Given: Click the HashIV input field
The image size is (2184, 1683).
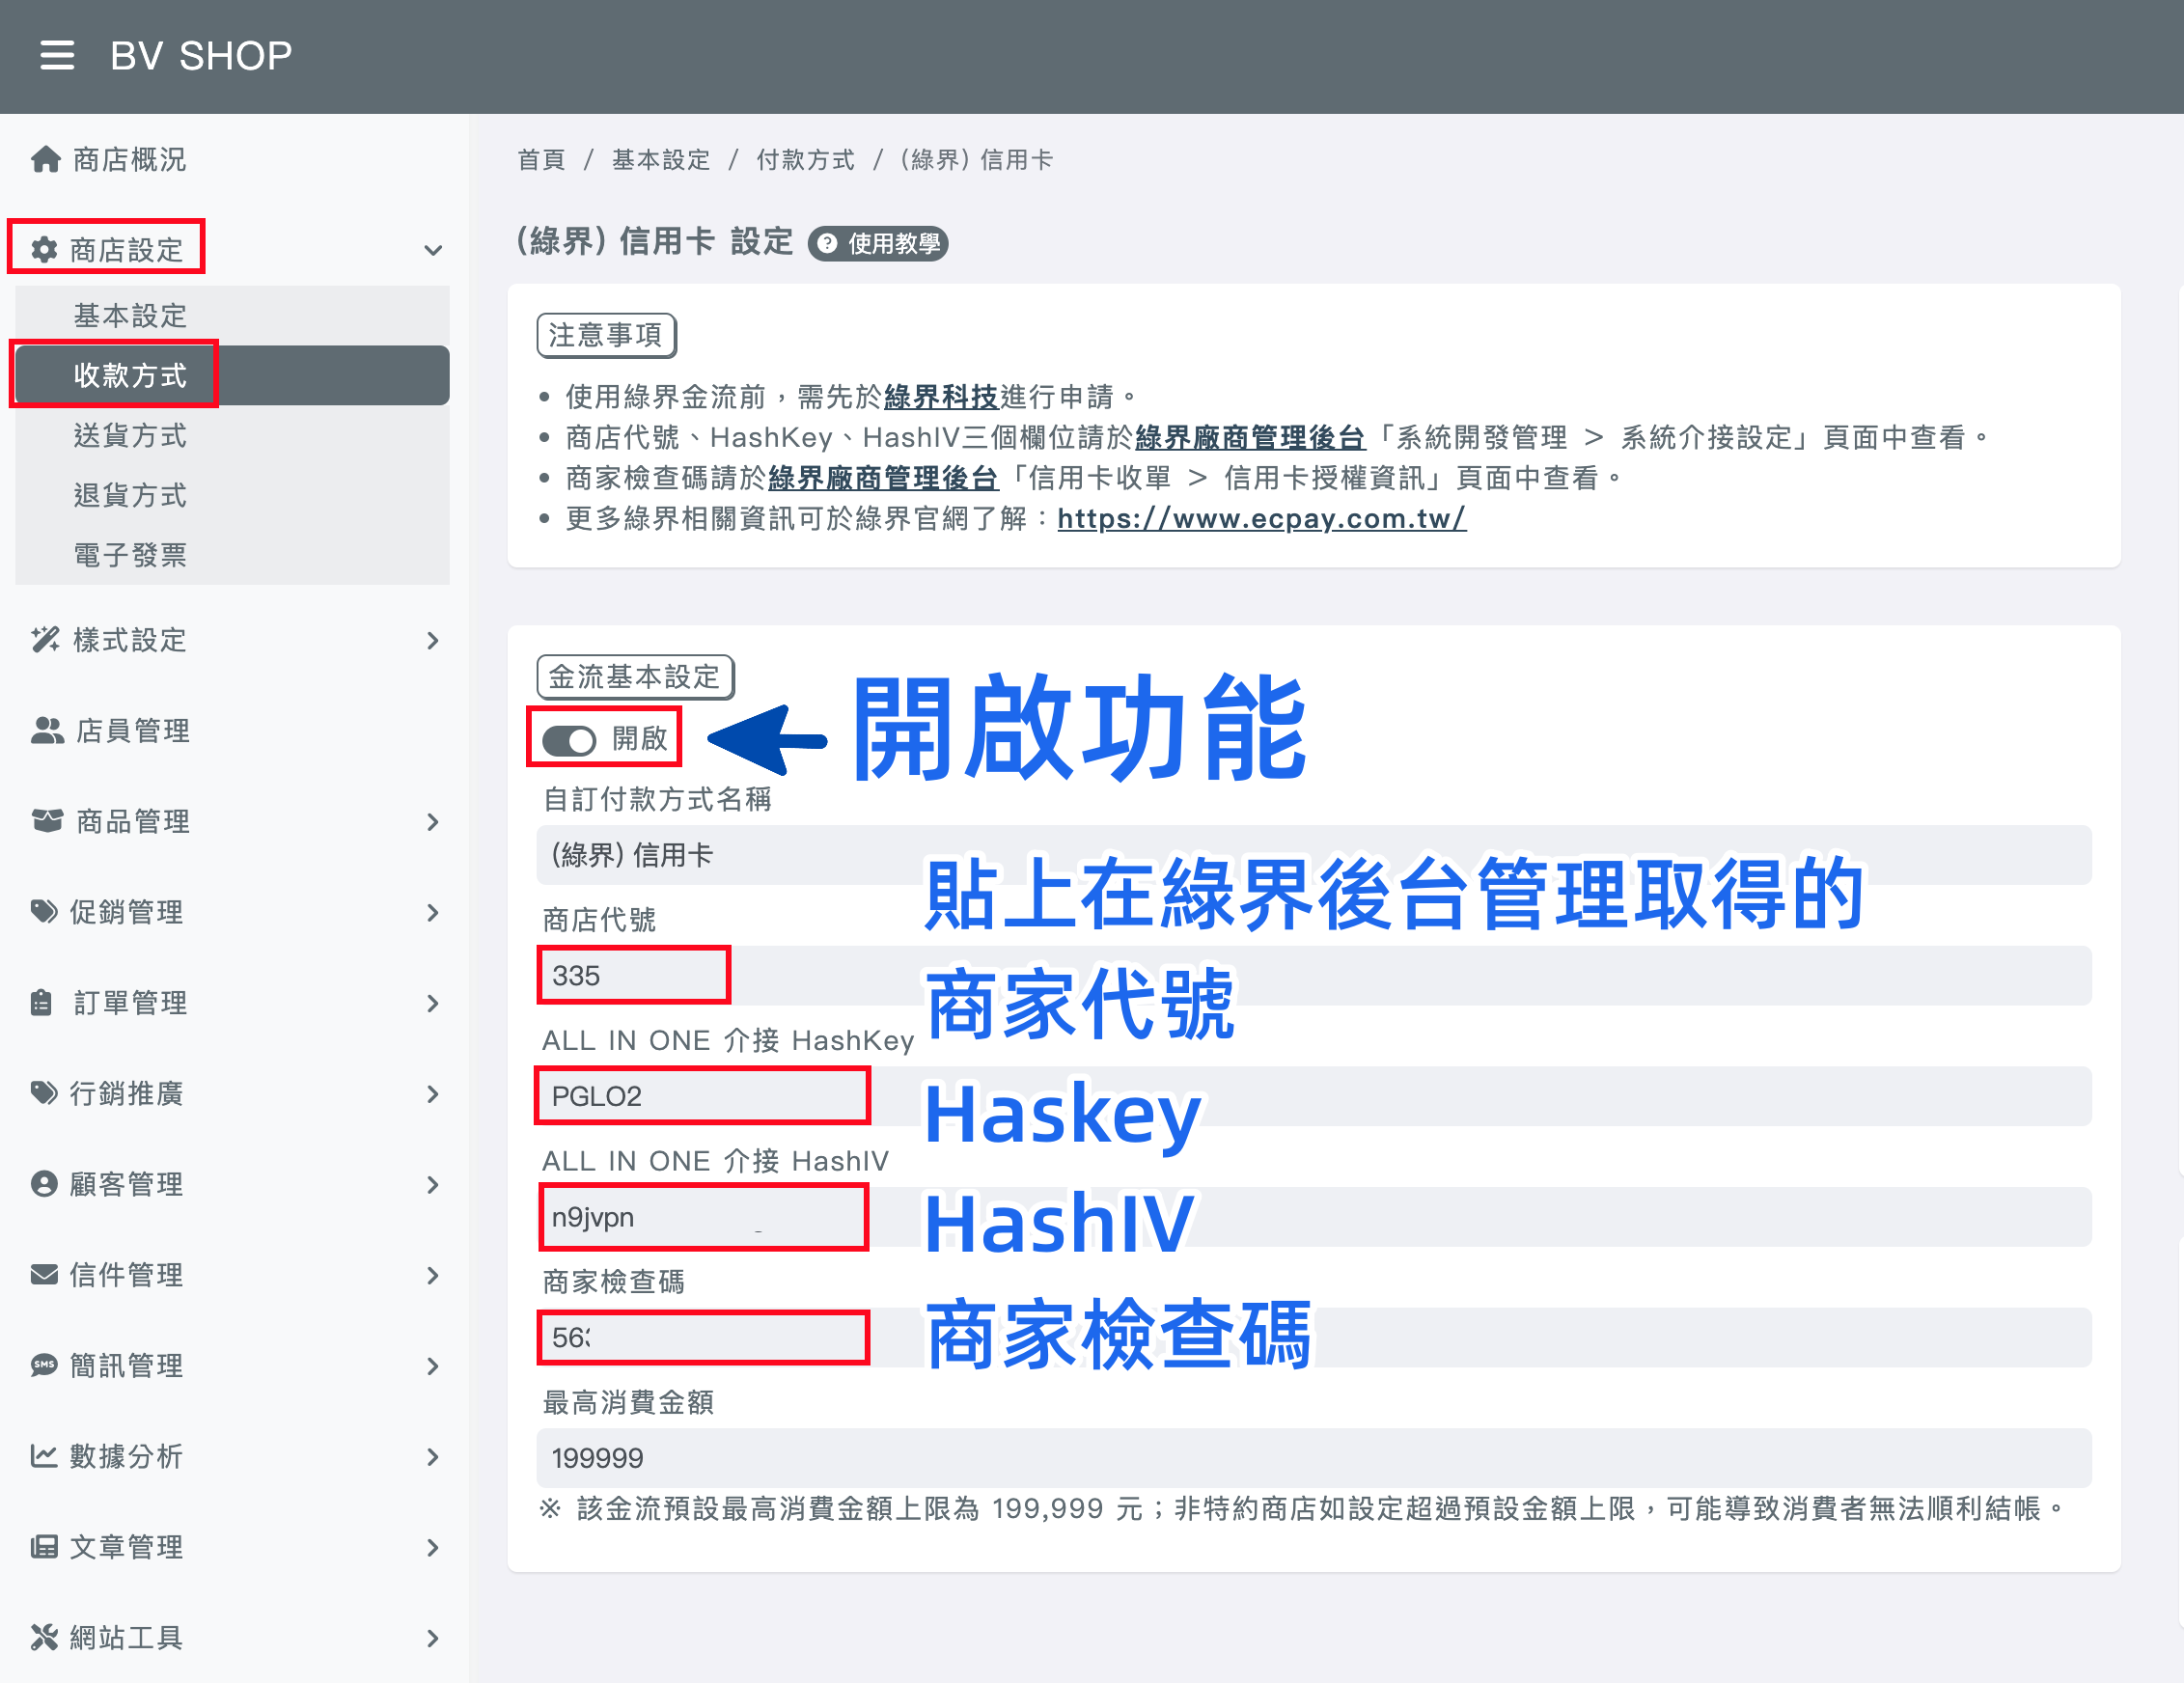Looking at the screenshot, I should [x=1313, y=1216].
